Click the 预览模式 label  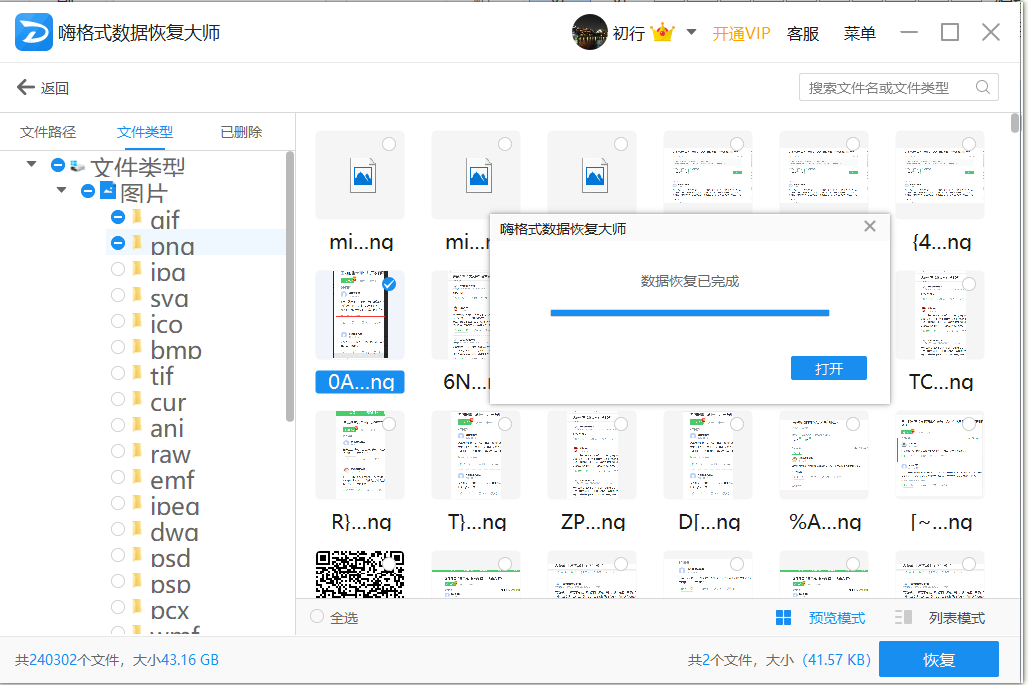tap(837, 618)
